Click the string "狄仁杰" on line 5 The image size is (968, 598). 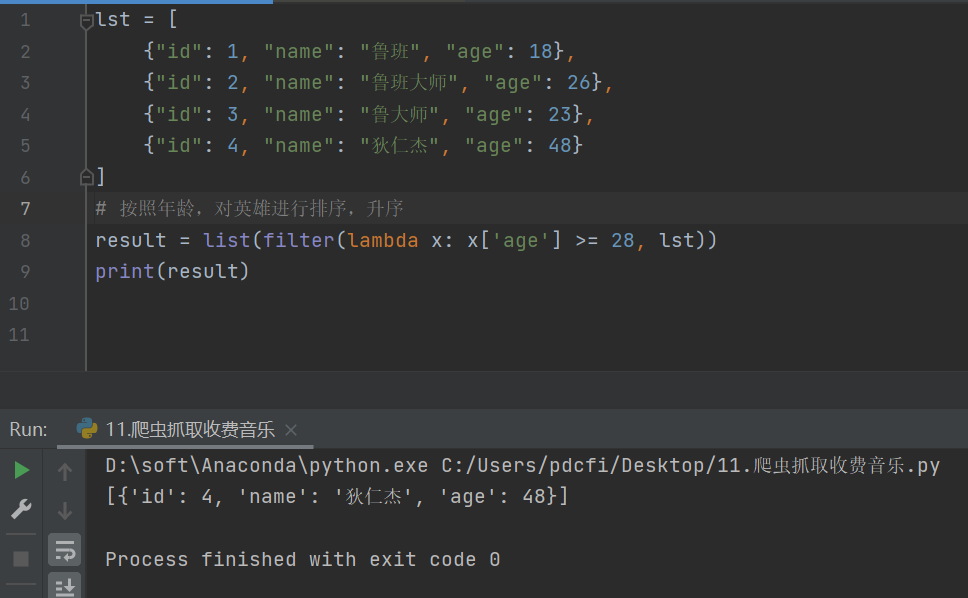(x=399, y=145)
